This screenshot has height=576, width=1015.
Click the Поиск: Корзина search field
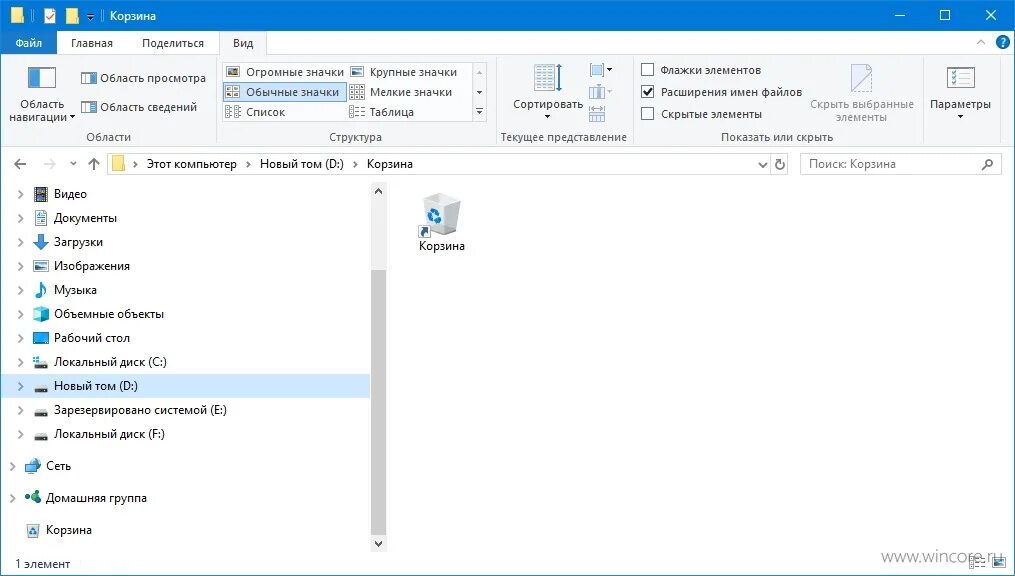click(890, 163)
